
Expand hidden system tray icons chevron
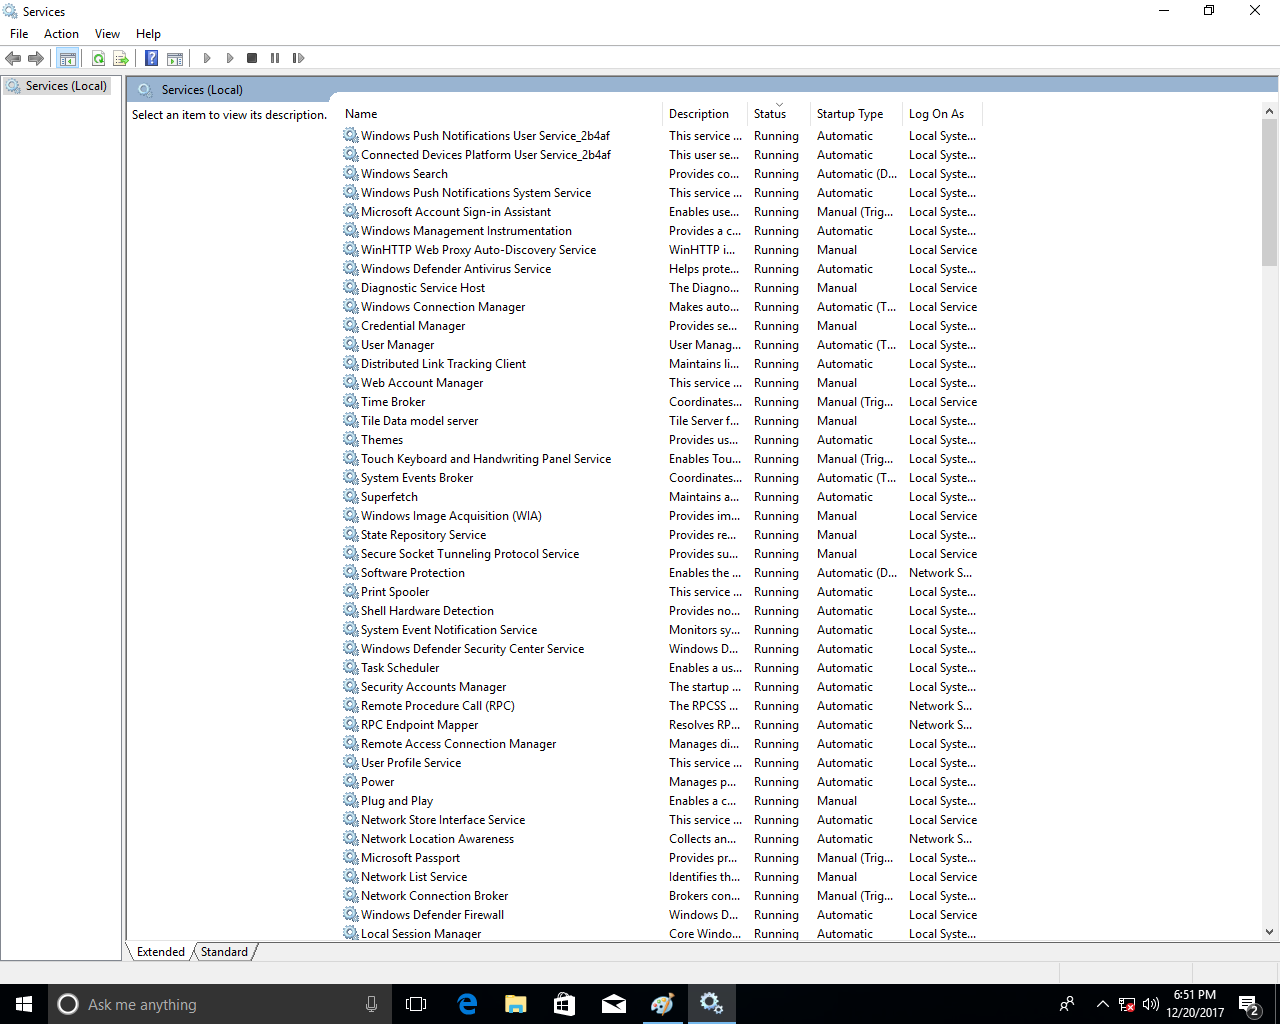click(1102, 1004)
